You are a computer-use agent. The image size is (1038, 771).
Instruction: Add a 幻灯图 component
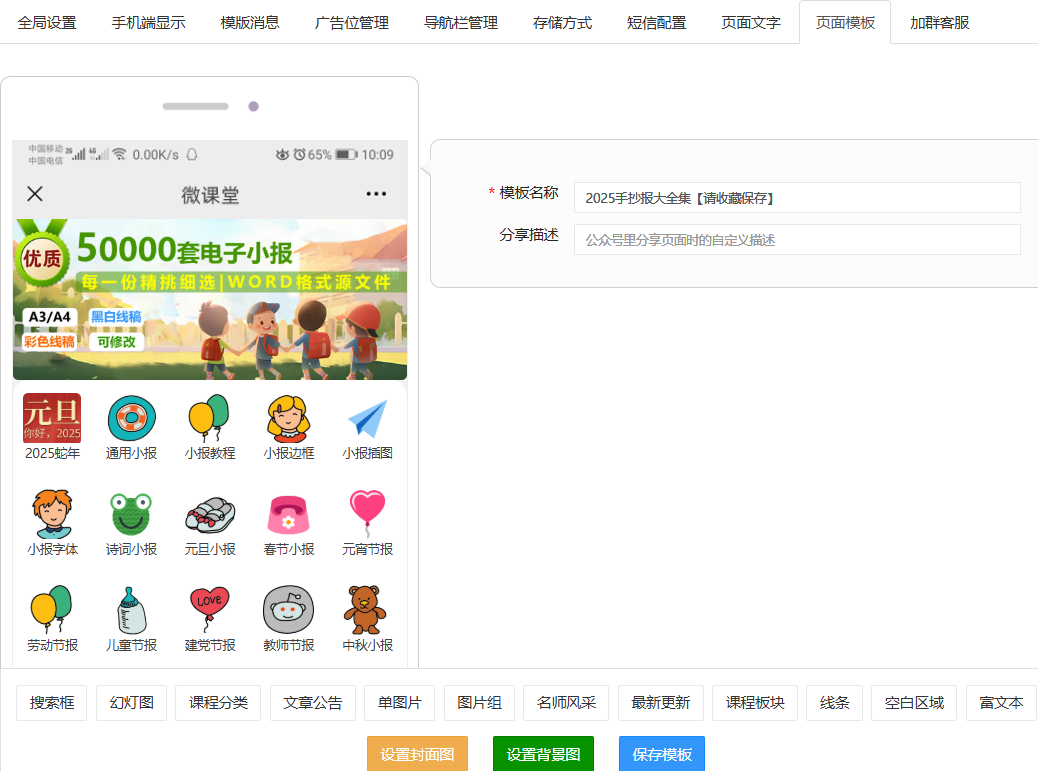[131, 703]
